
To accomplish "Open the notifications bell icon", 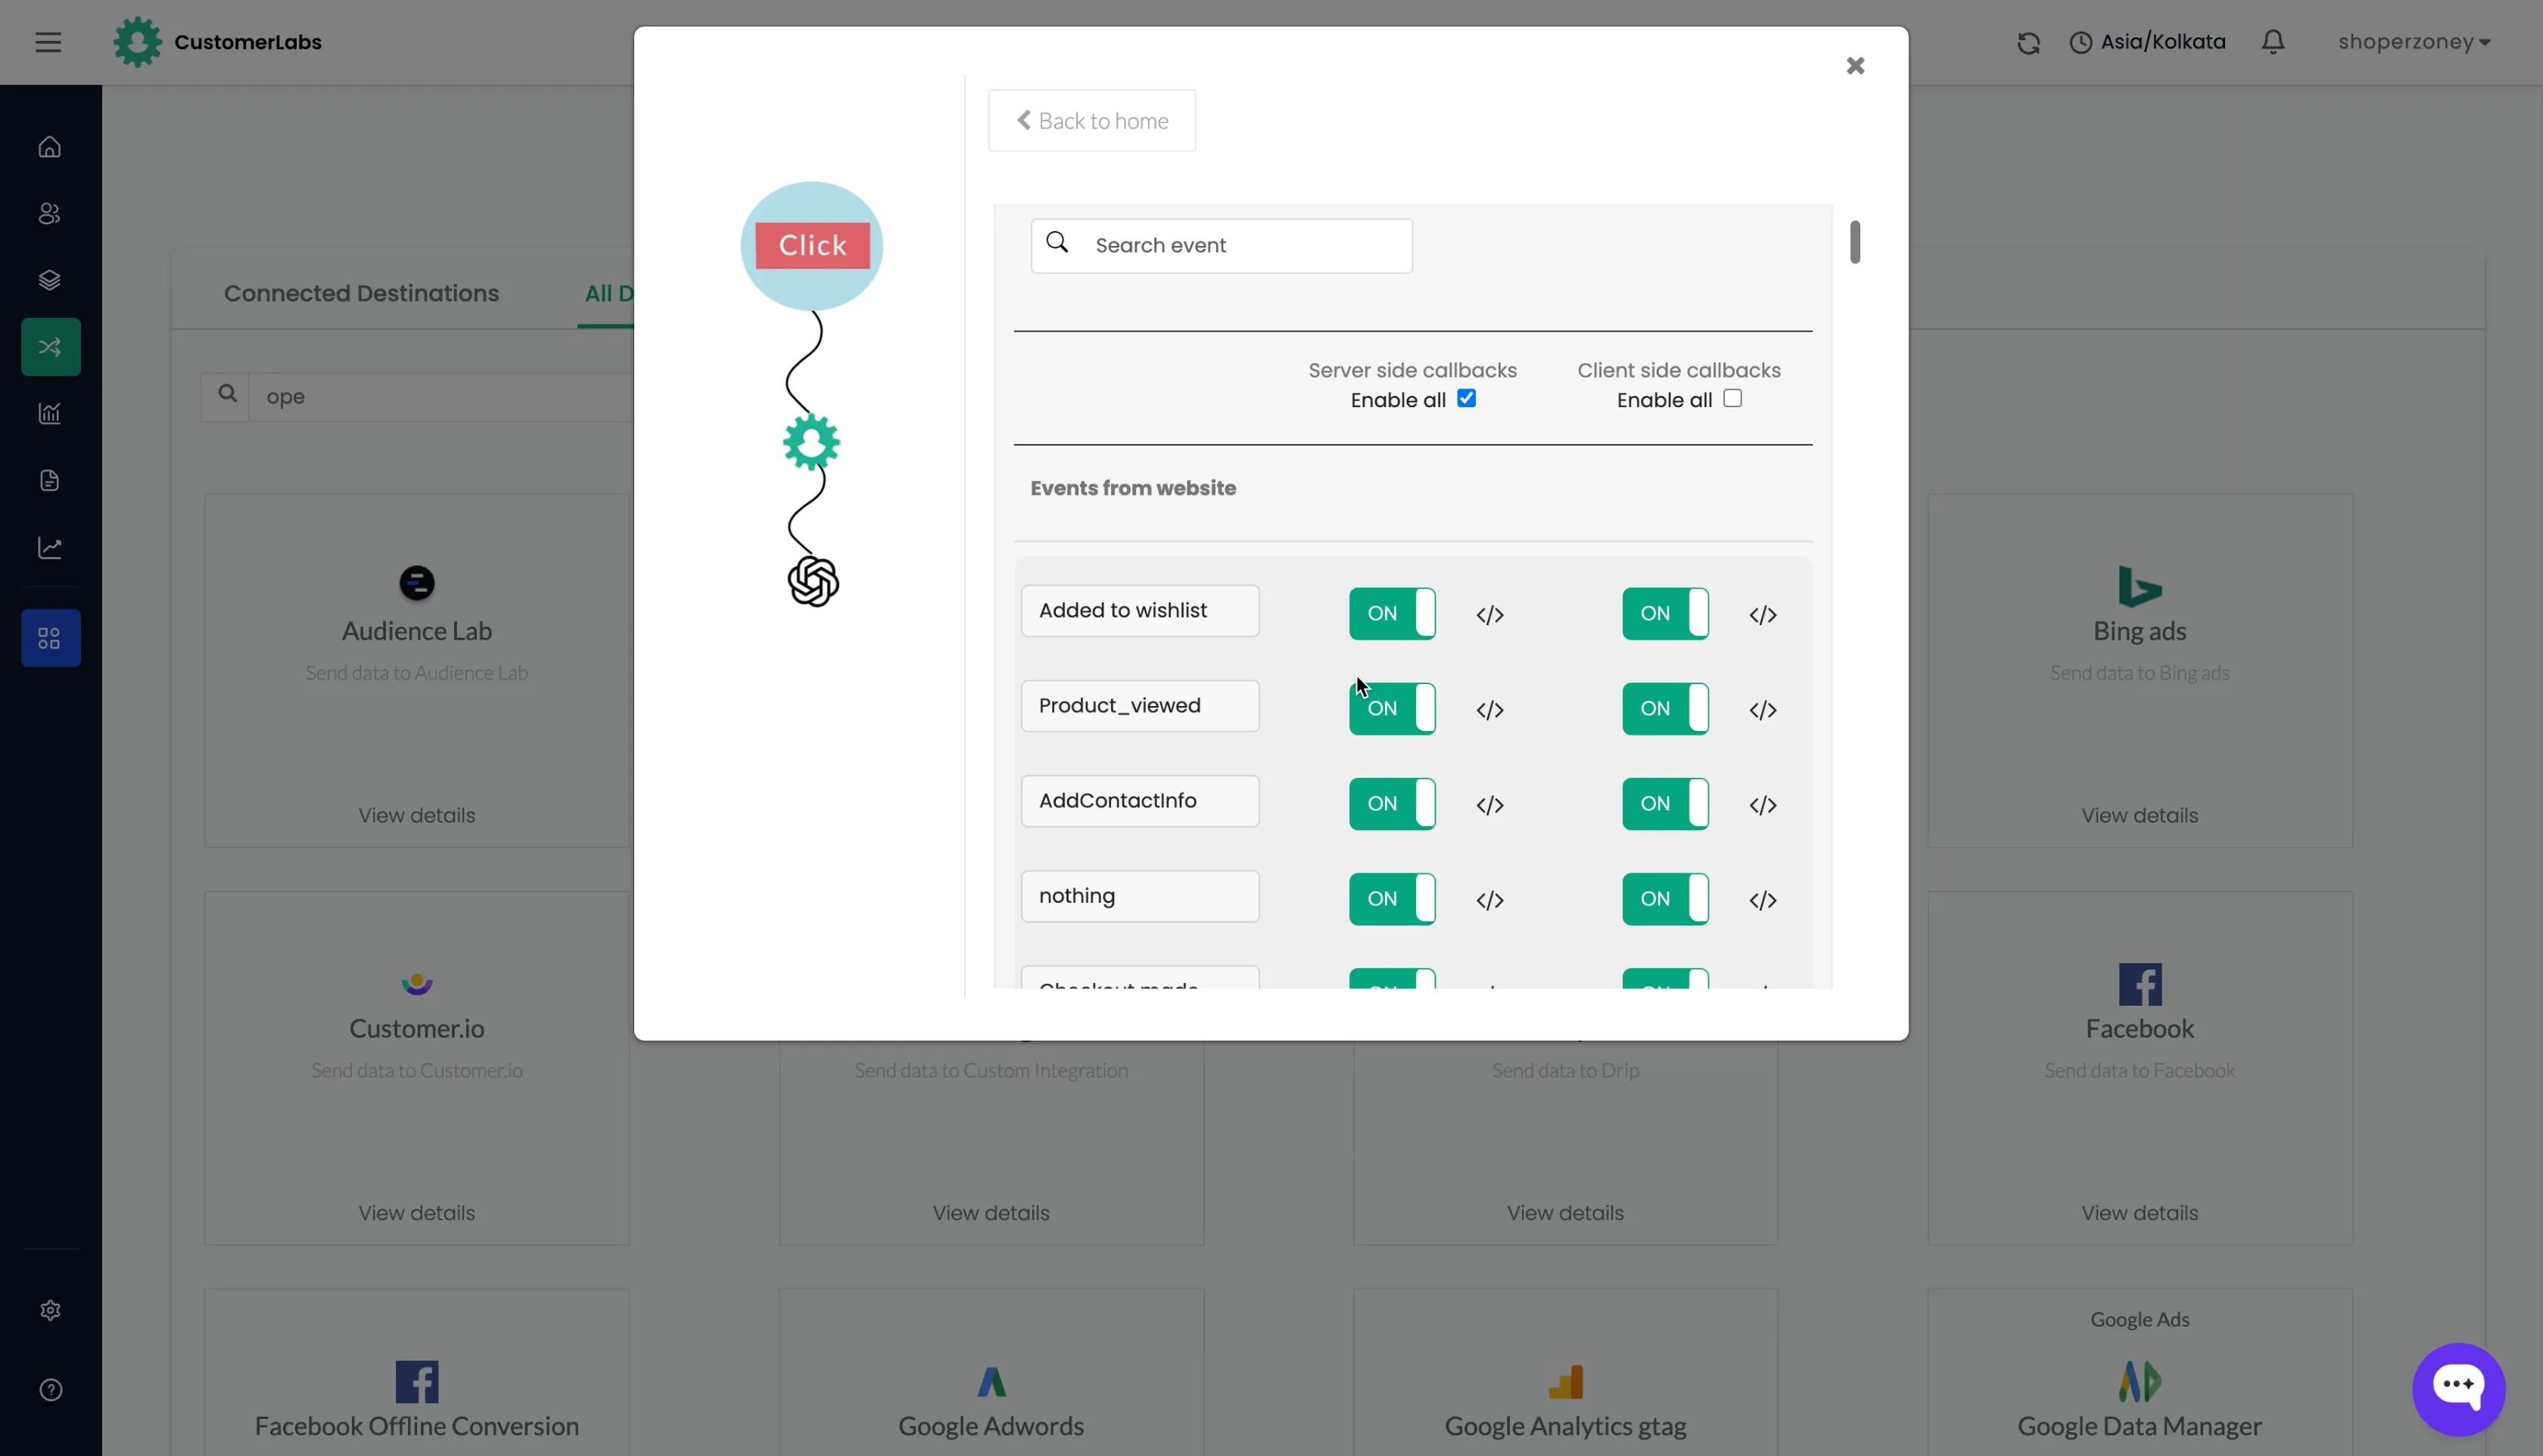I will 2273,42.
